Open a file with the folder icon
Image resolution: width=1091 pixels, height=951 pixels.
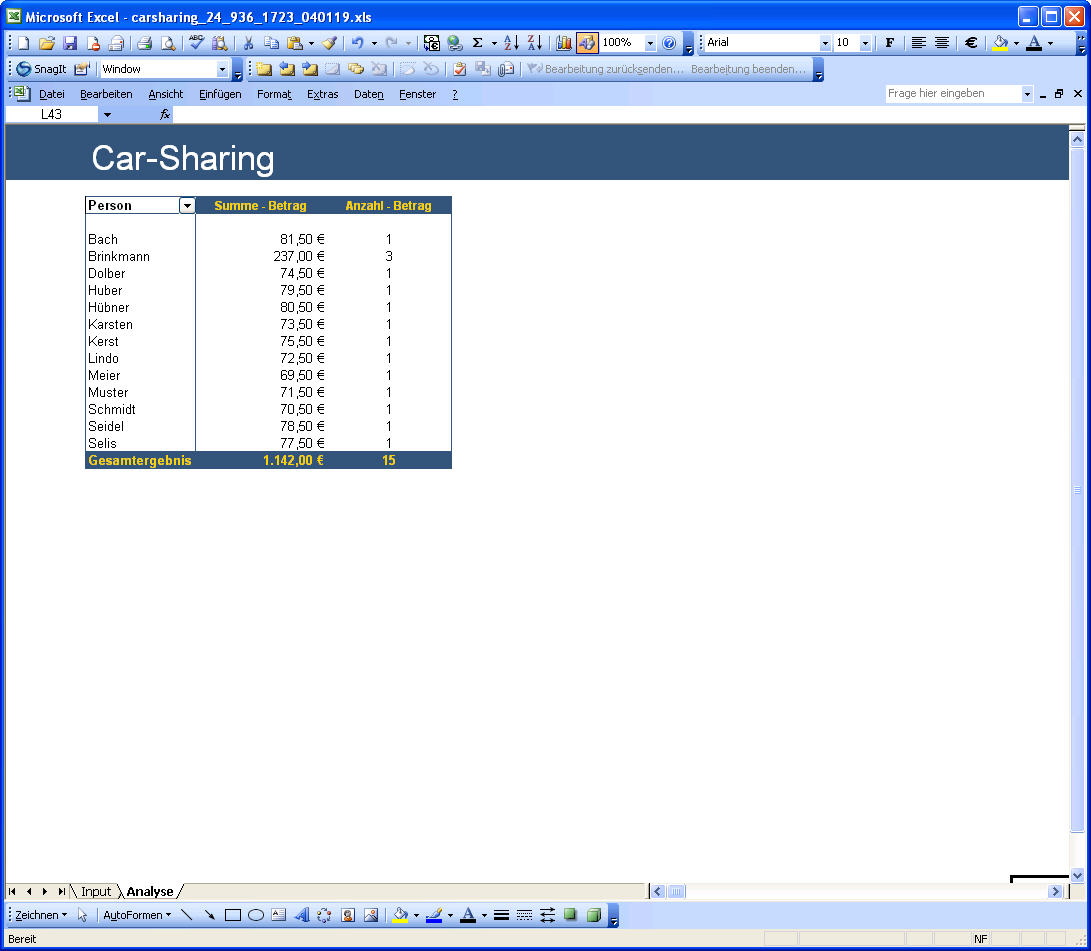click(47, 43)
